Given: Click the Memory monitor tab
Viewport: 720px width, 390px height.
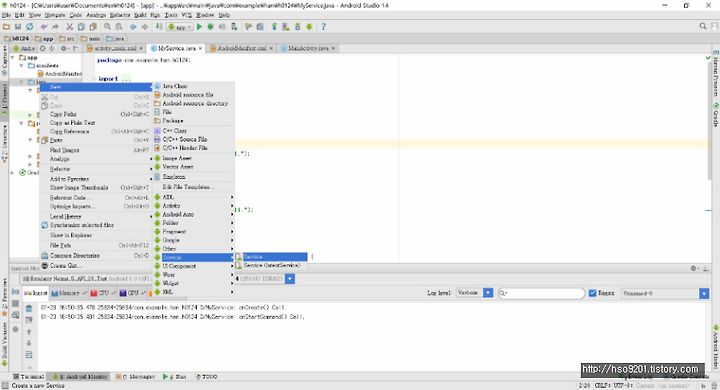Looking at the screenshot, I should tap(68, 293).
